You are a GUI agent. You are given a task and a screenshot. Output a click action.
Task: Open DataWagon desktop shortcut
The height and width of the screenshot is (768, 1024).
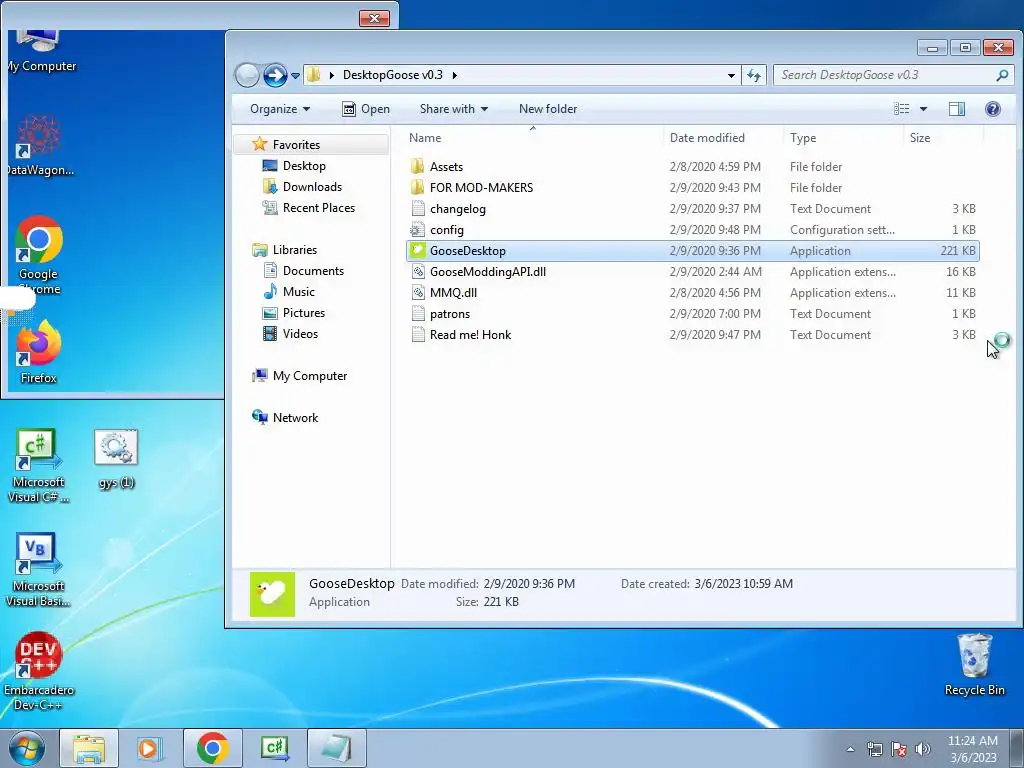click(x=39, y=145)
